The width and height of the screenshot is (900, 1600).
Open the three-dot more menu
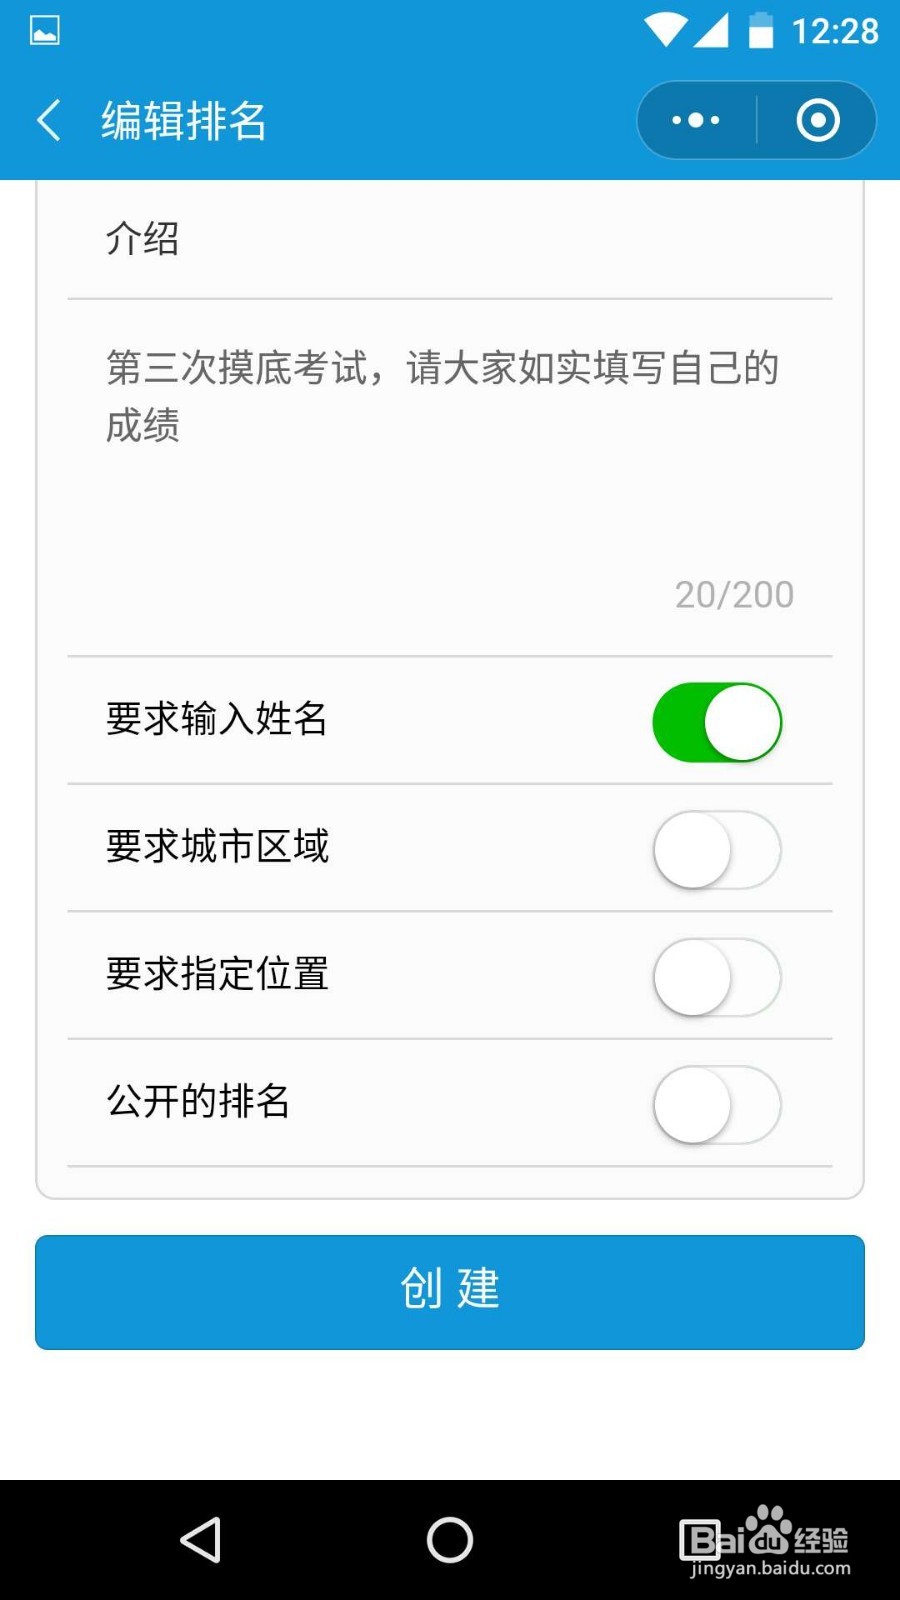[x=696, y=120]
